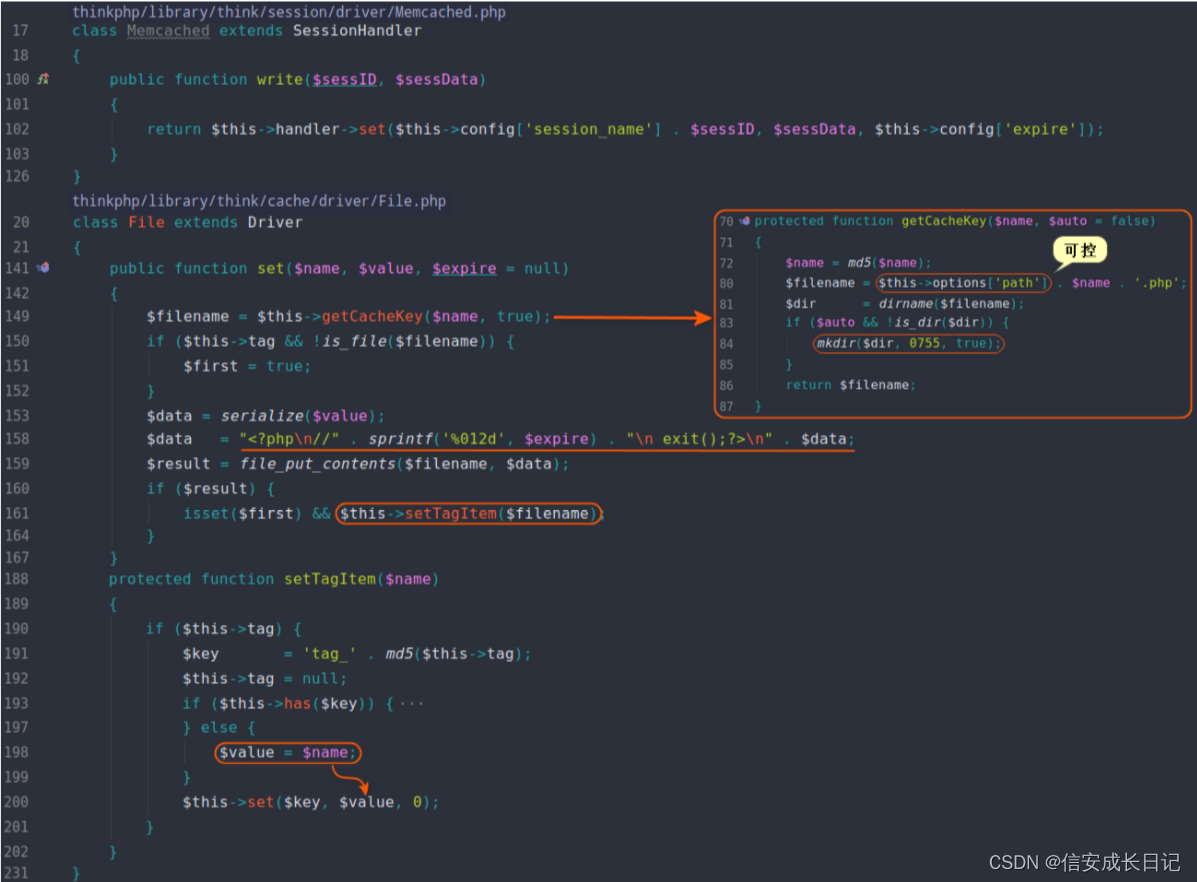The width and height of the screenshot is (1197, 882).
Task: Click the '.php' string on line 80
Action: 1157,283
